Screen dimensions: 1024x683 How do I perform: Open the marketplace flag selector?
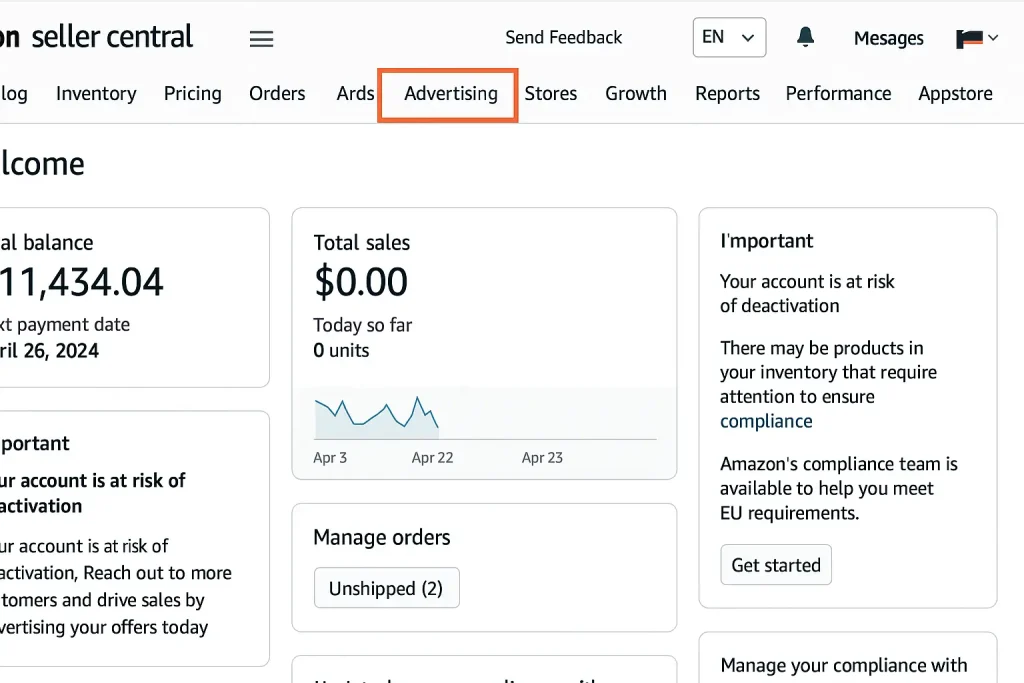click(977, 39)
